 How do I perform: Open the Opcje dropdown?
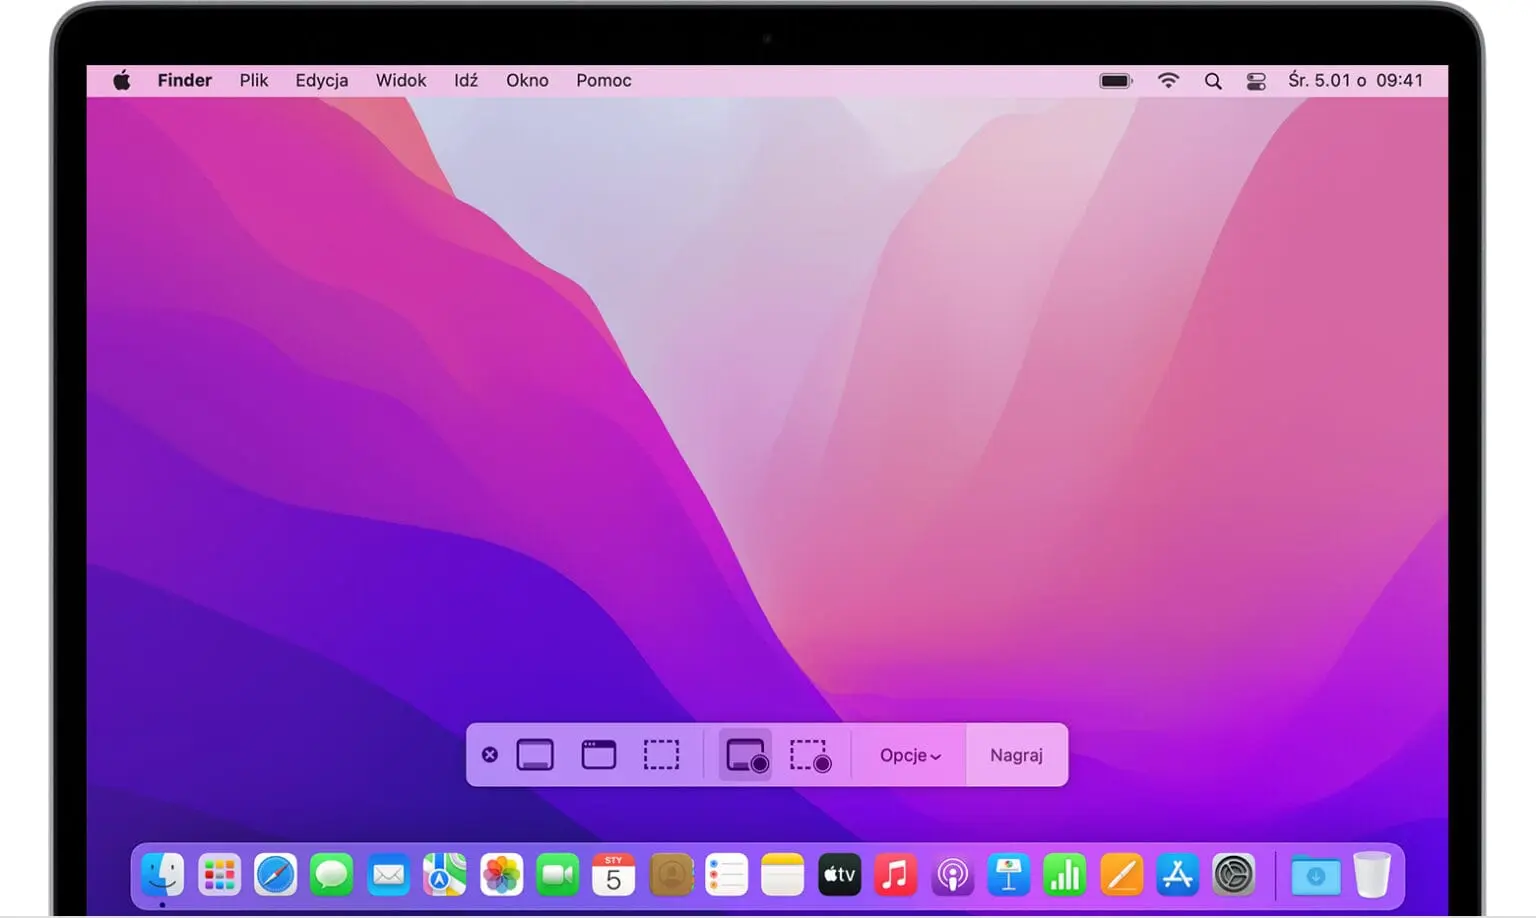908,755
